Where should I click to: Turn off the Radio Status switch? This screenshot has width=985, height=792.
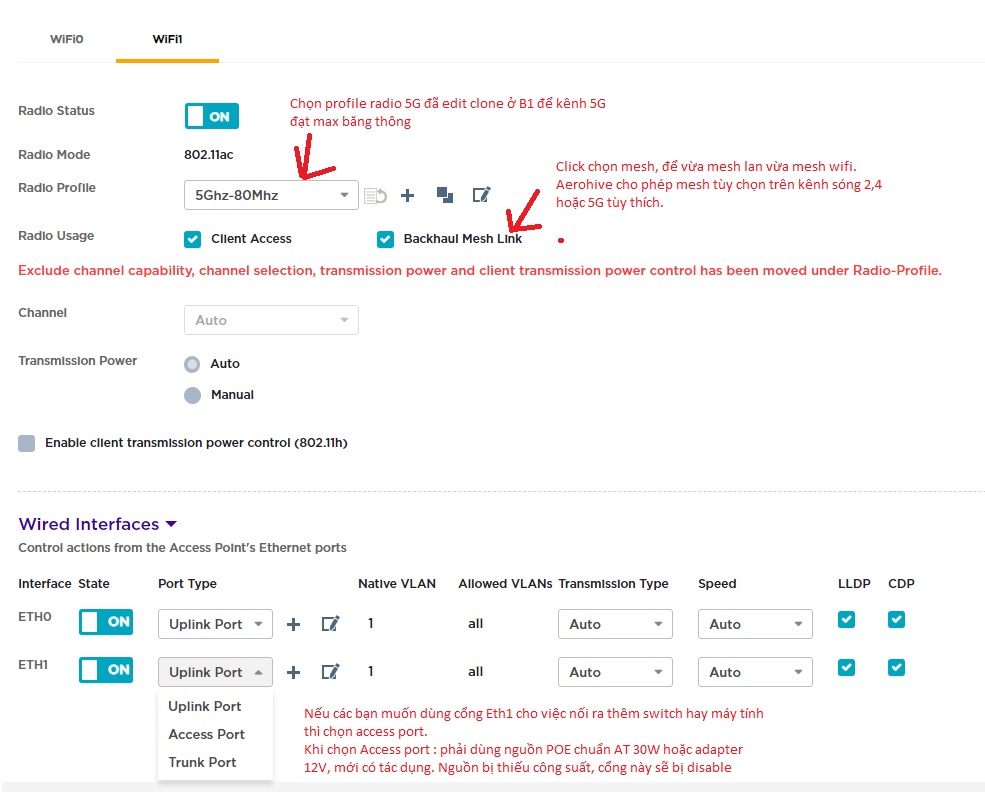(x=211, y=116)
